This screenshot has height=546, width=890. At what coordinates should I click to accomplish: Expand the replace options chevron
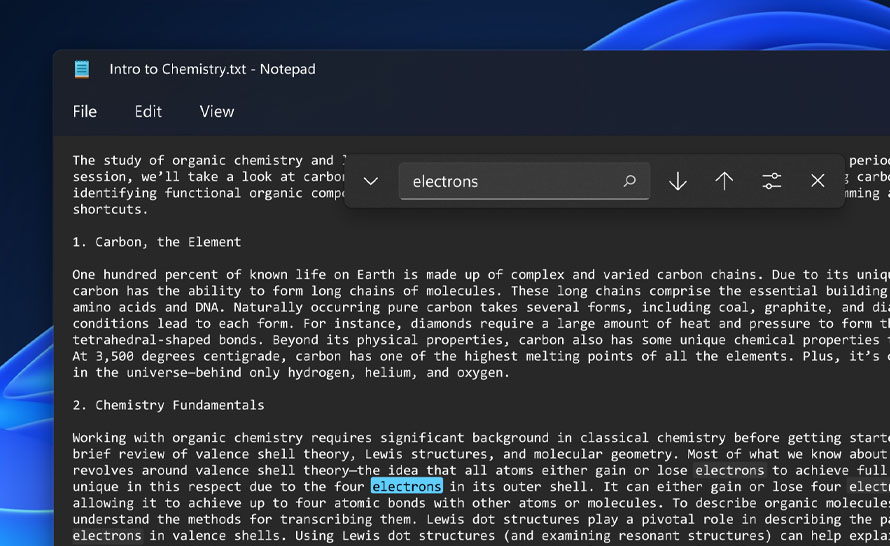pos(371,182)
